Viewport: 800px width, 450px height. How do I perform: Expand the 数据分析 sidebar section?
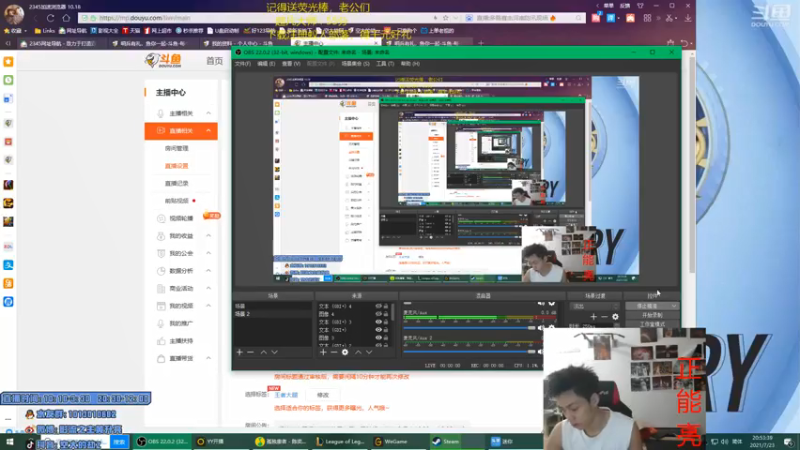pyautogui.click(x=209, y=271)
